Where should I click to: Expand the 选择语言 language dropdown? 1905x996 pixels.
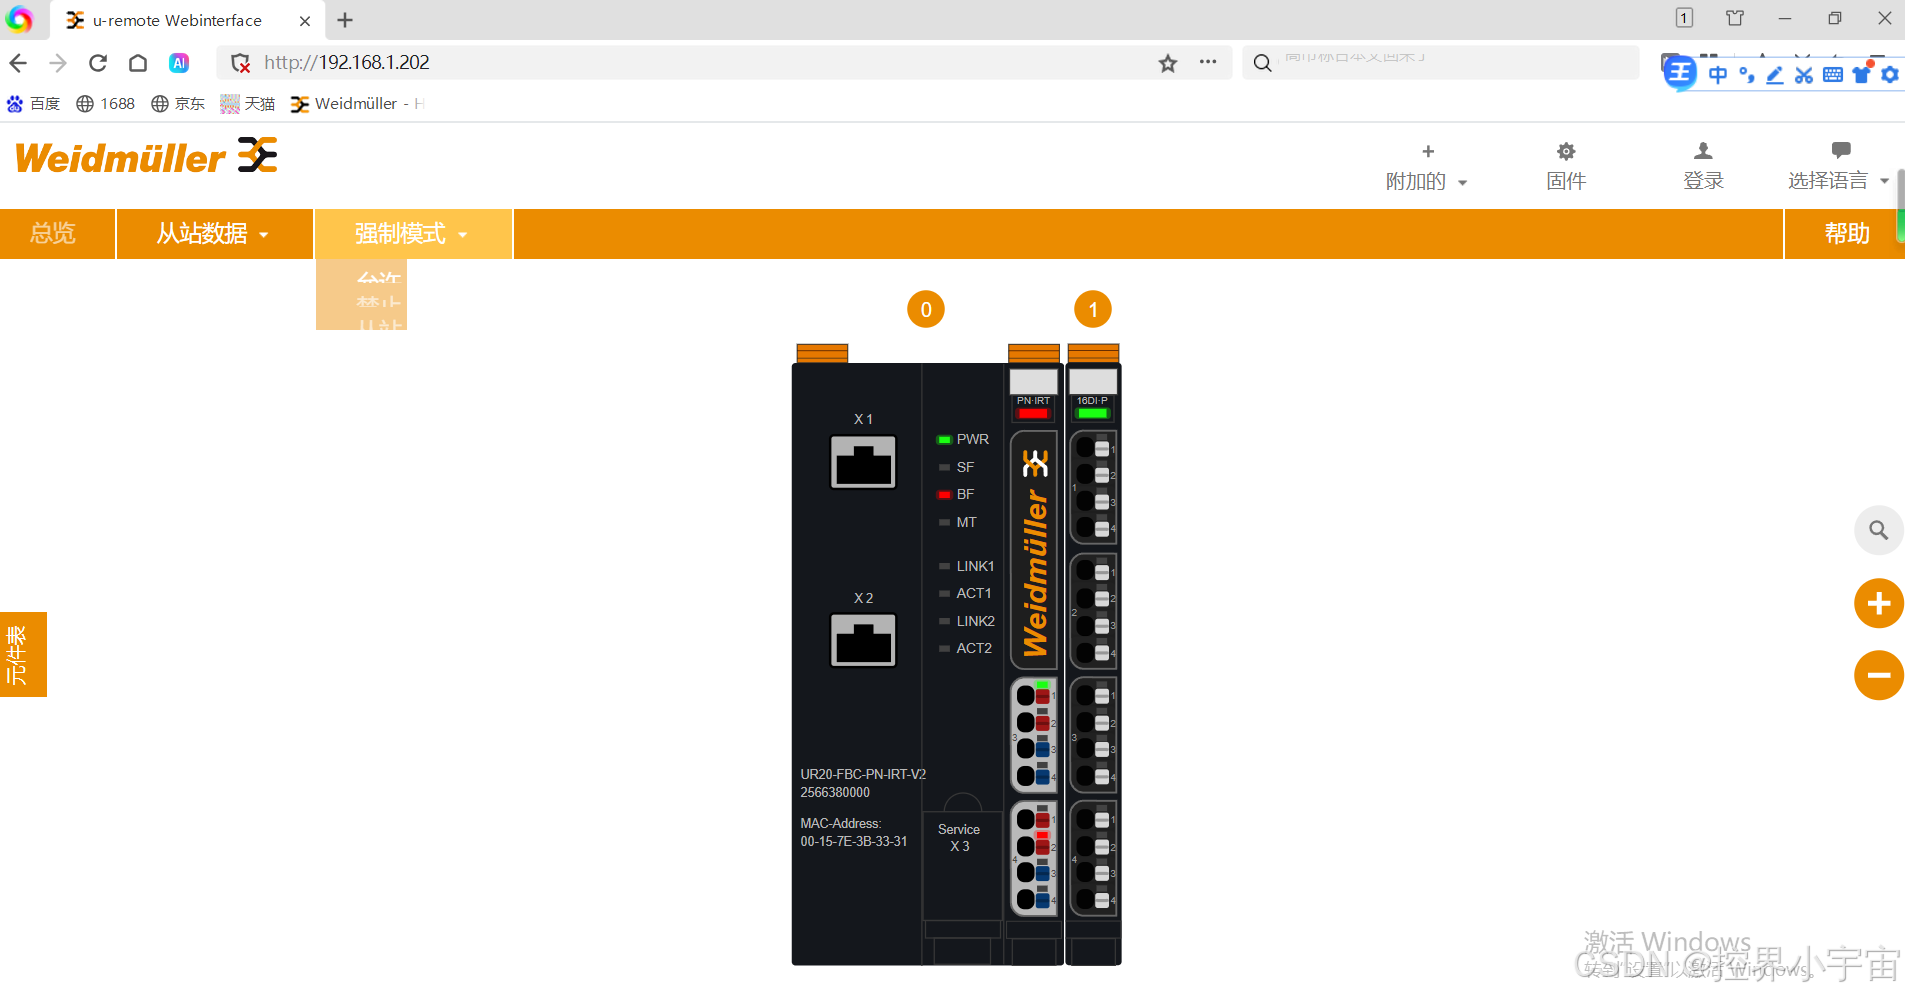[1839, 167]
